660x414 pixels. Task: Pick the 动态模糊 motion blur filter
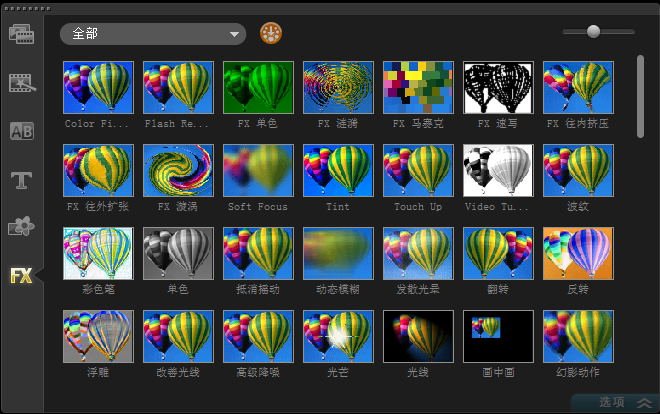[338, 253]
